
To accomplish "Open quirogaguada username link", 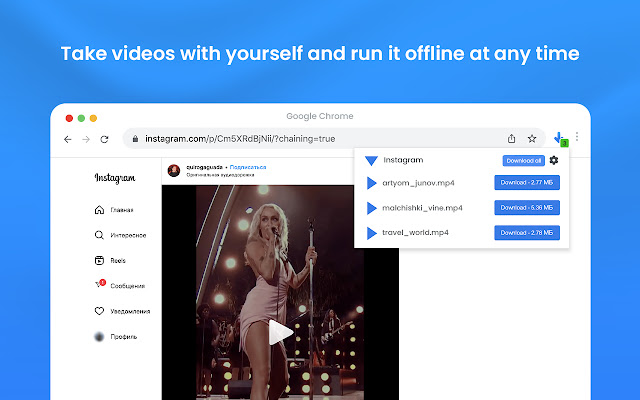I will [x=204, y=167].
